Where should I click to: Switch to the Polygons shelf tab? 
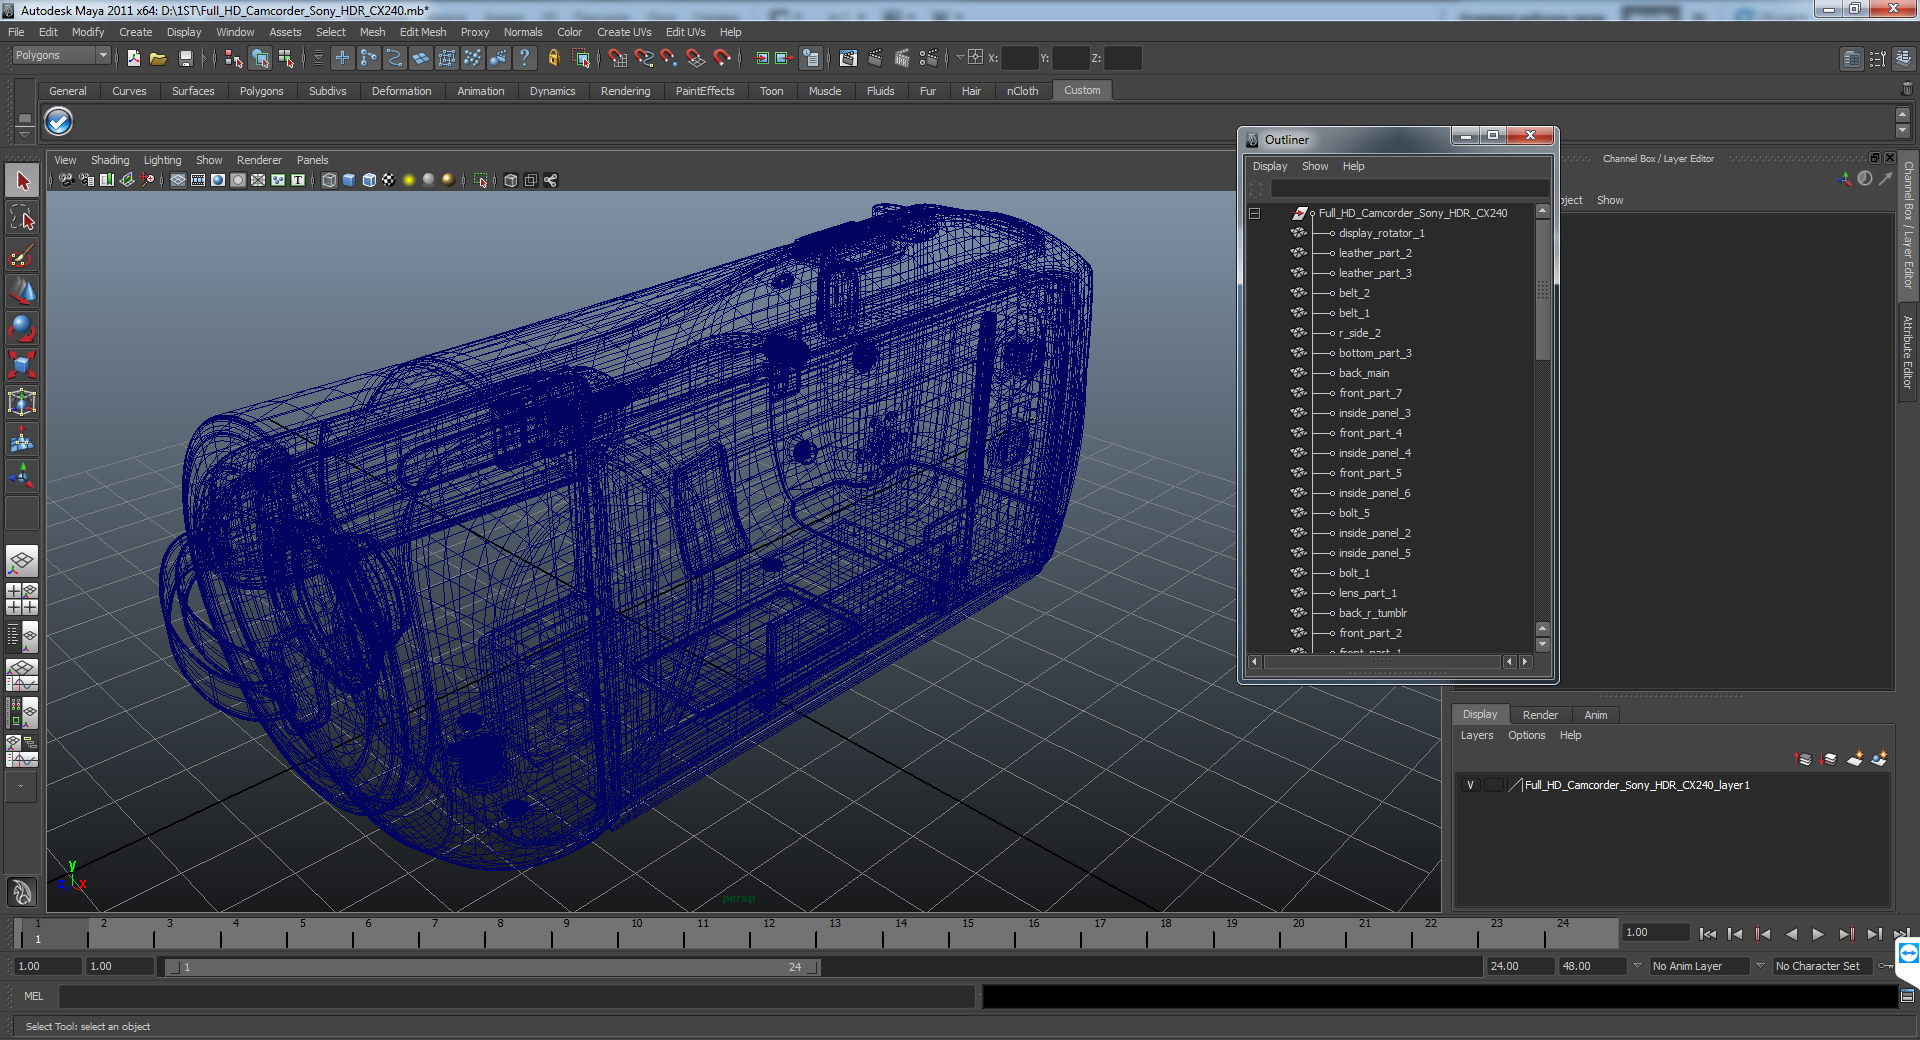pyautogui.click(x=261, y=91)
